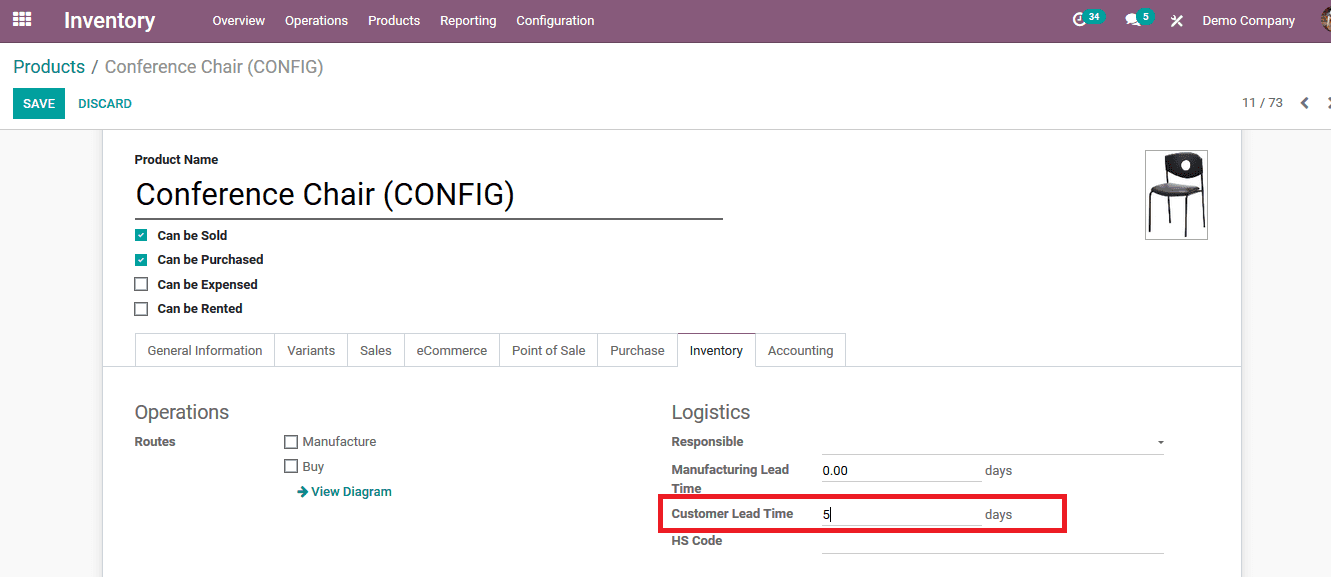Open the apps grid menu icon
Screen dimensions: 1331x577
[22, 19]
